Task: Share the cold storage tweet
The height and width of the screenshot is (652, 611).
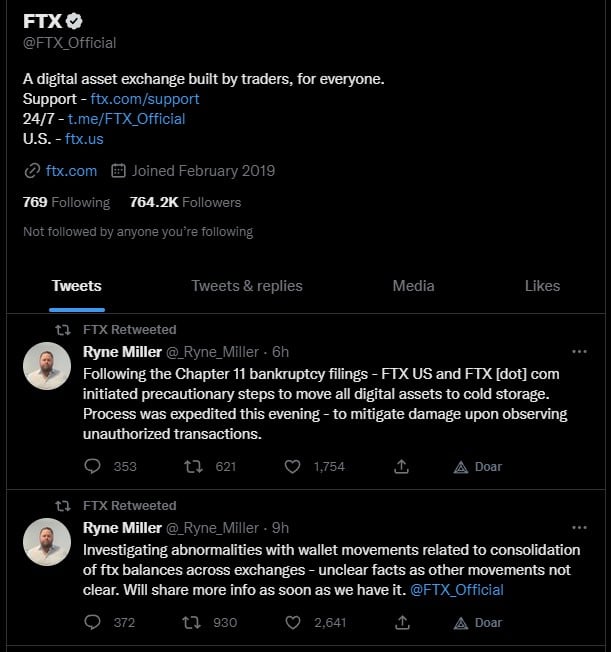Action: (401, 466)
